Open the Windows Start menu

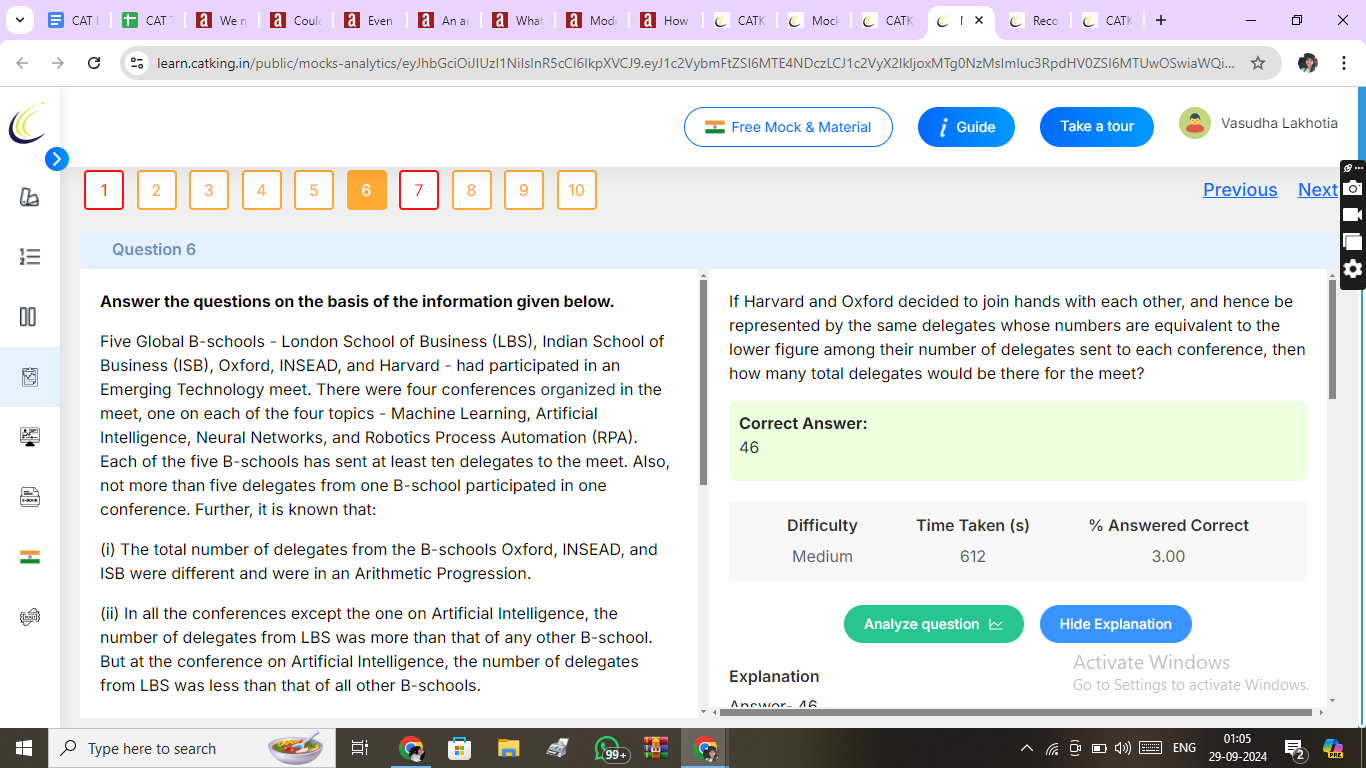pyautogui.click(x=23, y=748)
